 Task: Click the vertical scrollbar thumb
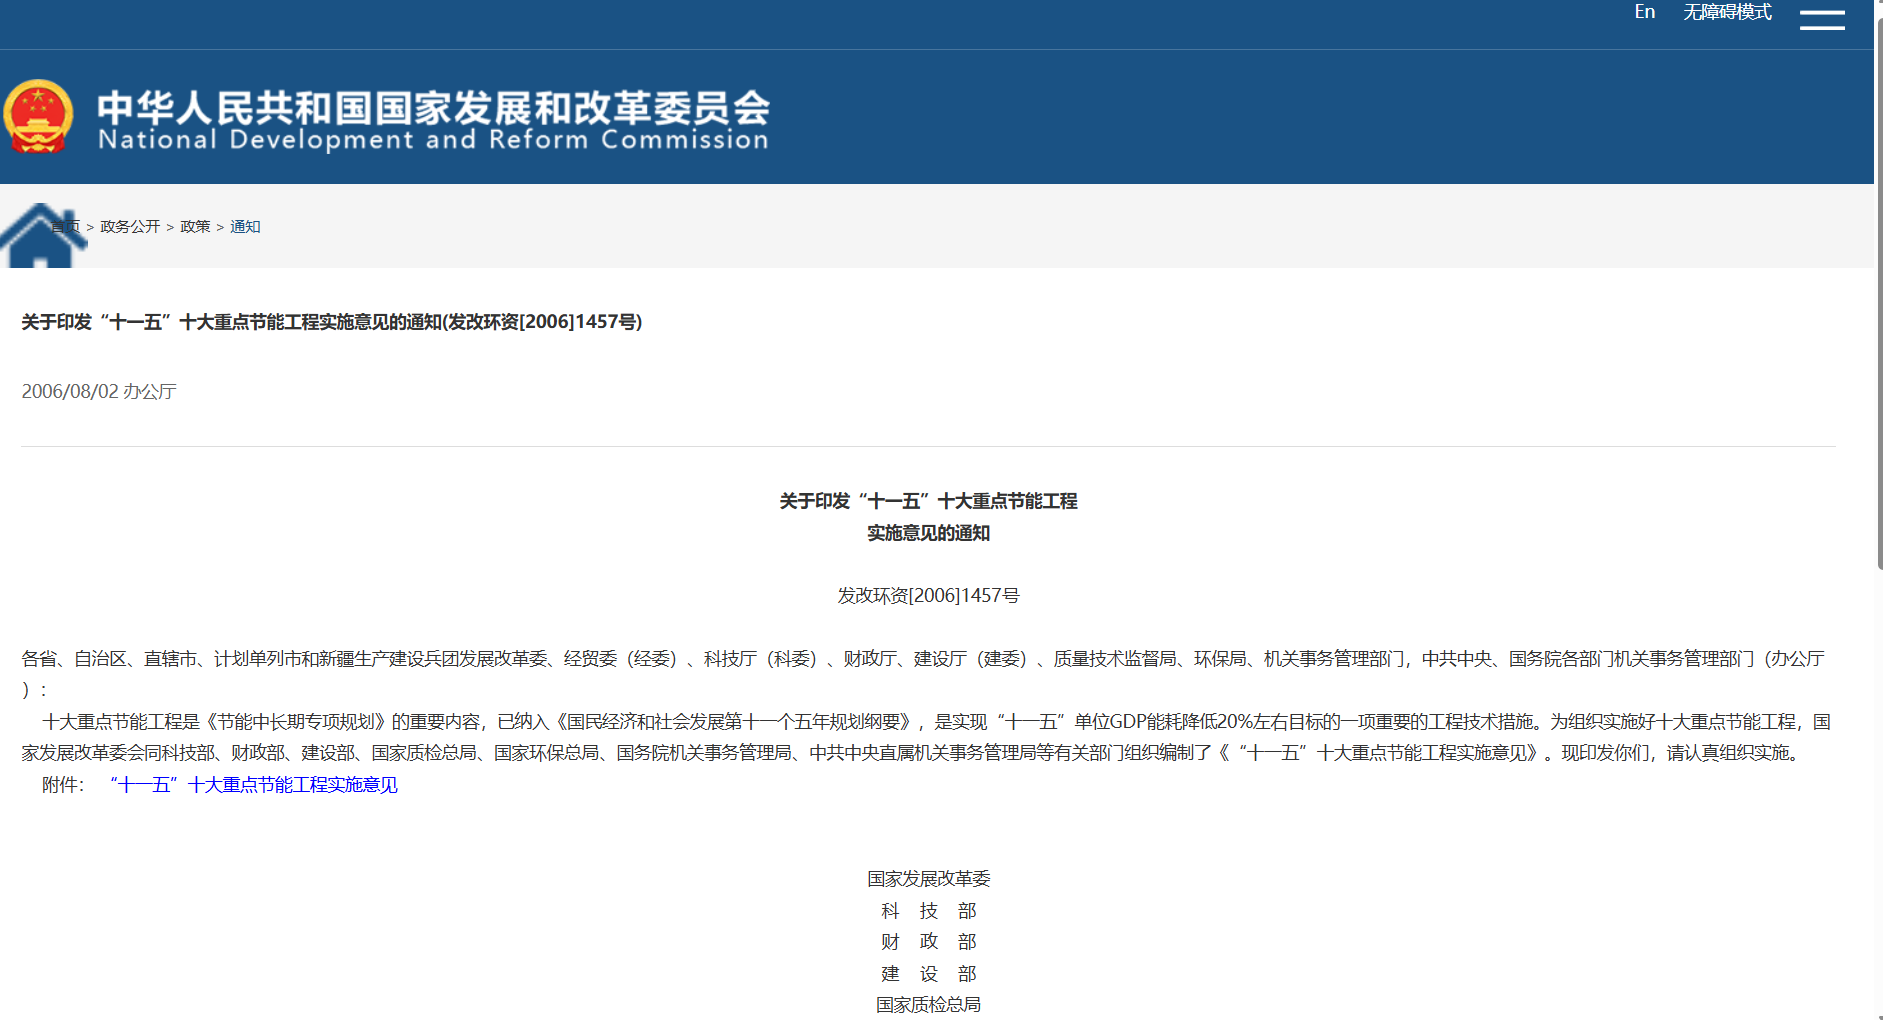(x=1879, y=300)
